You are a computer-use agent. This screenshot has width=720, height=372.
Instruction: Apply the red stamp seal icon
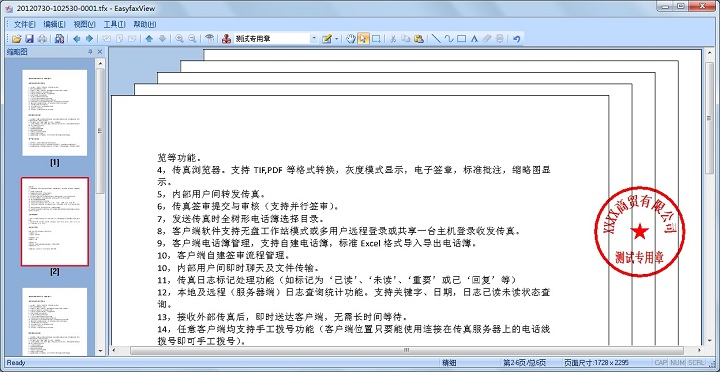(x=226, y=39)
